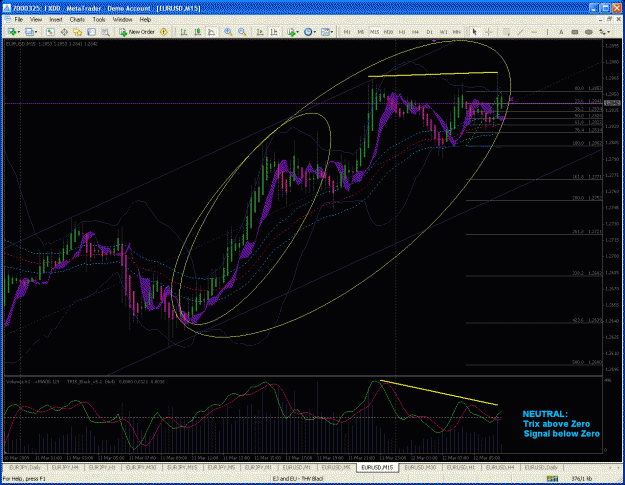Open the Charts menu

click(77, 20)
